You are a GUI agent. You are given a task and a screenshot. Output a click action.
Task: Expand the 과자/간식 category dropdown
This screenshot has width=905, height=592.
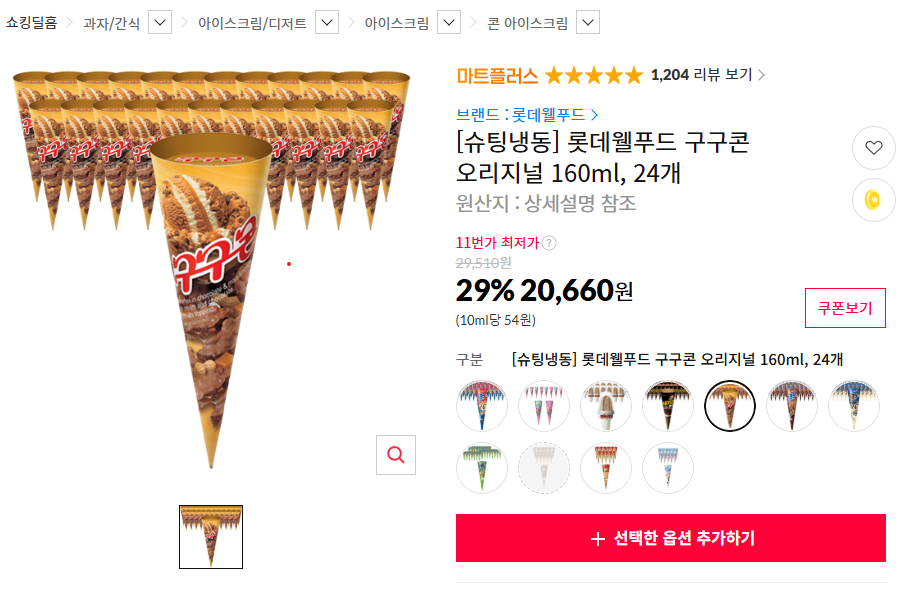tap(161, 22)
